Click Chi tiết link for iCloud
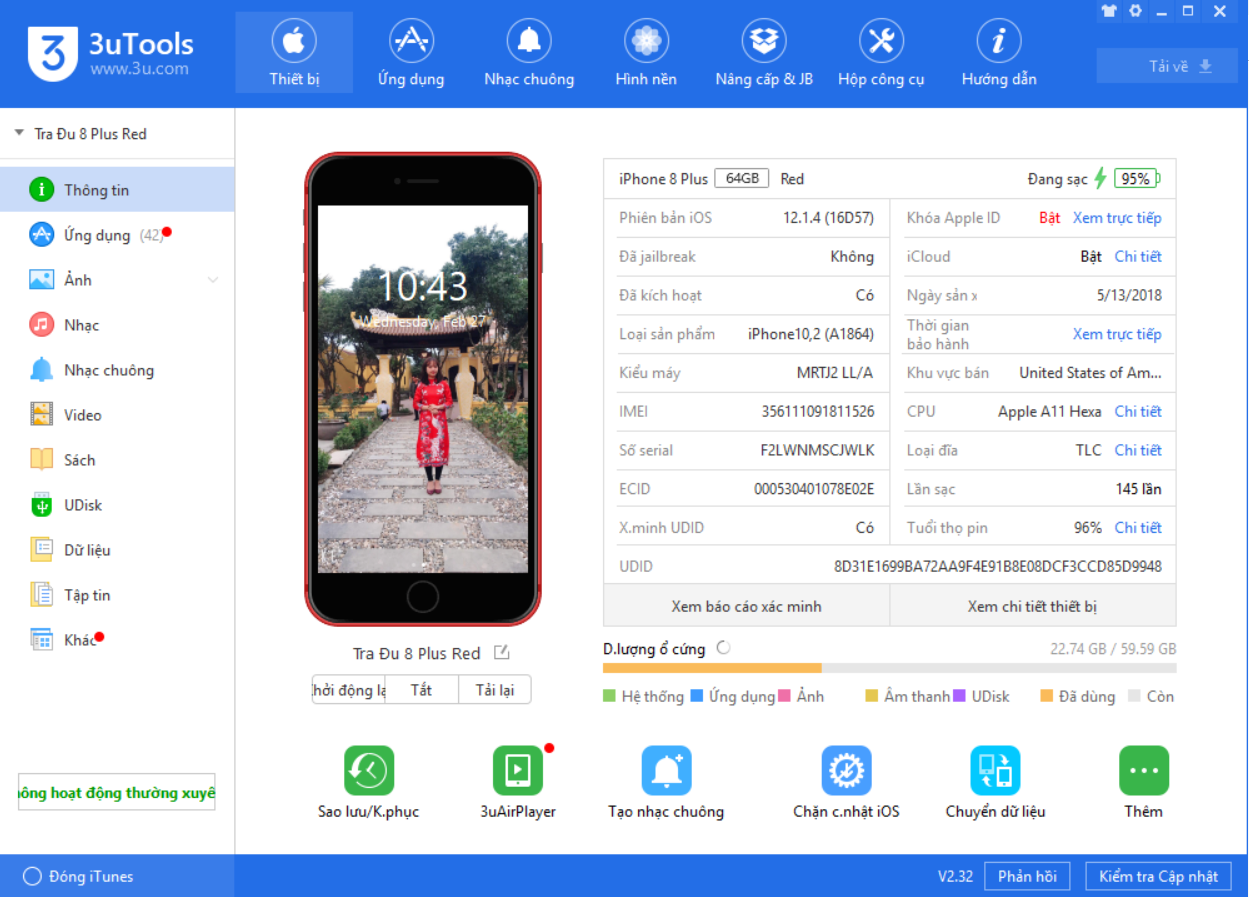 (x=1138, y=257)
